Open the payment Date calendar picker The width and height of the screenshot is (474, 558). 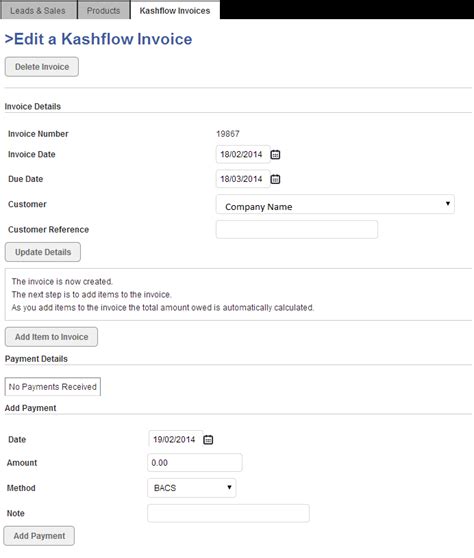(x=208, y=439)
